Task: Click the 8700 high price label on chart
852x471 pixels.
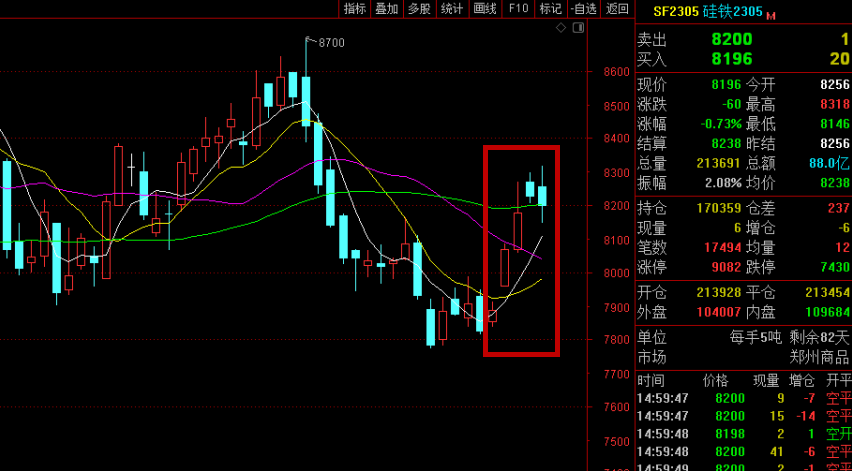Action: point(330,43)
